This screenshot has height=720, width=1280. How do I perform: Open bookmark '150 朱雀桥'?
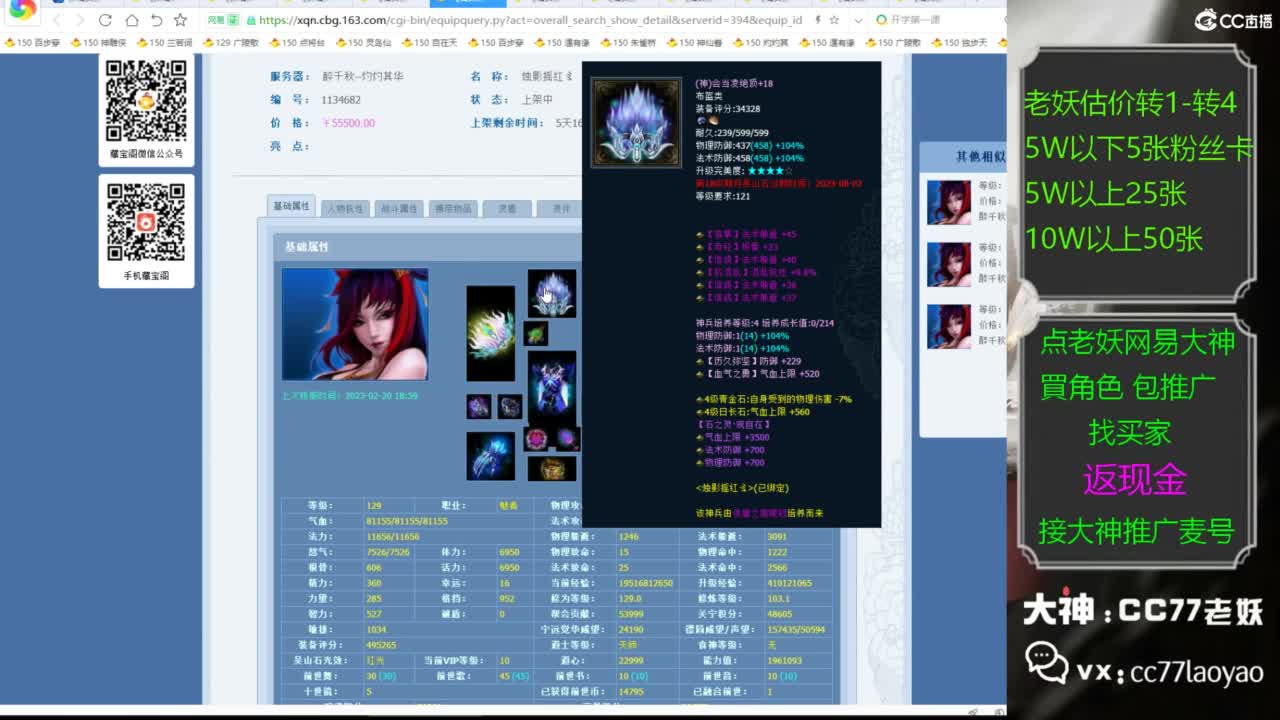tap(627, 43)
